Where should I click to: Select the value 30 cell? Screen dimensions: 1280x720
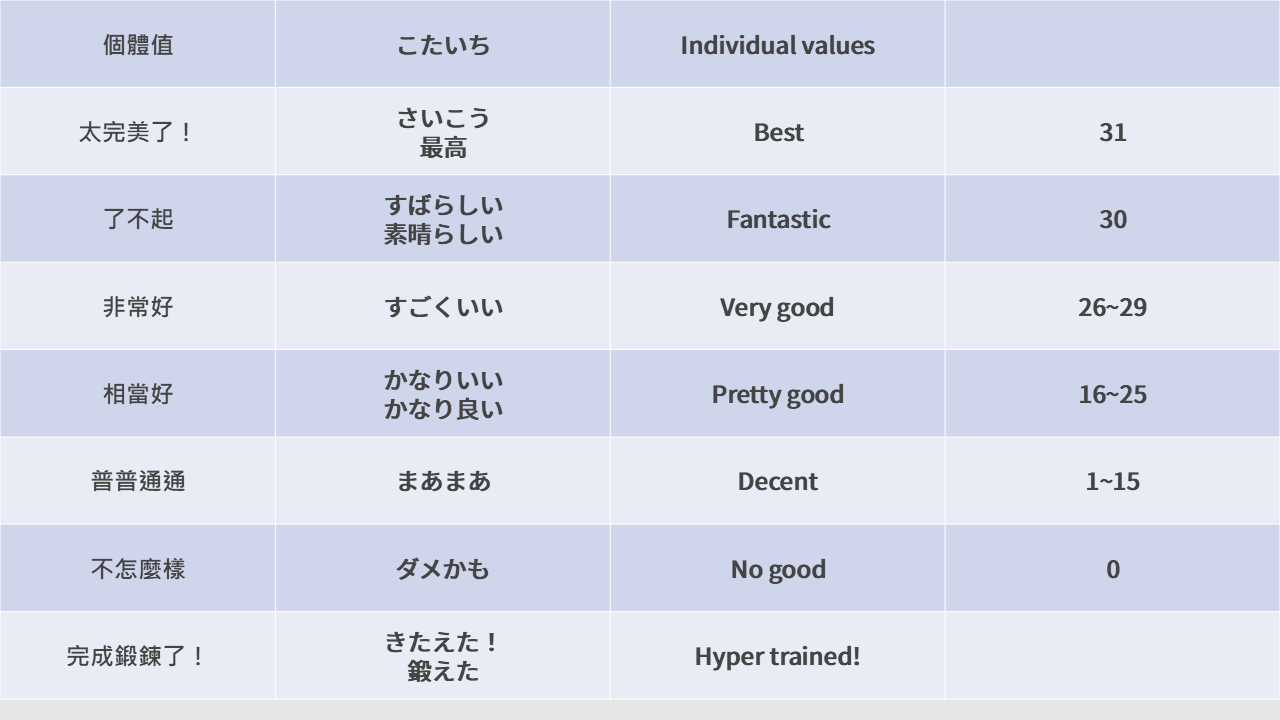[x=1112, y=219]
